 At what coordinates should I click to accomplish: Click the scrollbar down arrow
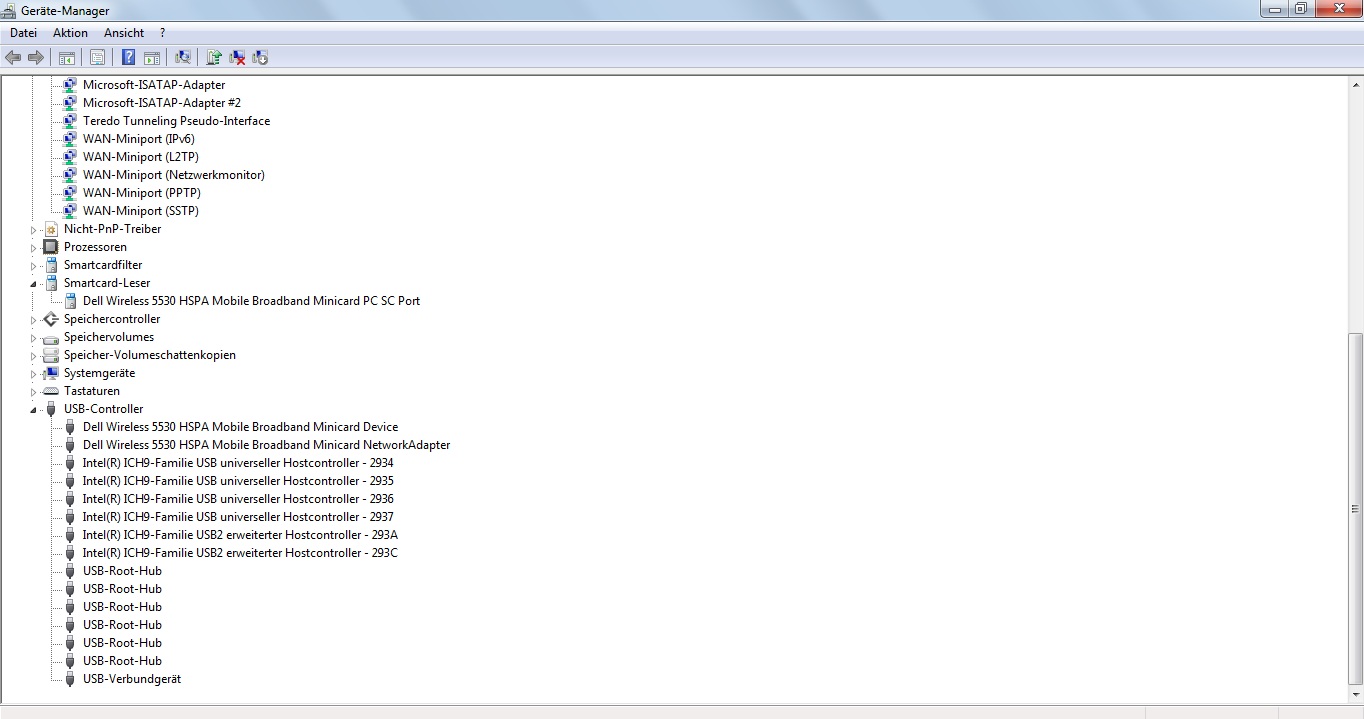click(x=1356, y=696)
